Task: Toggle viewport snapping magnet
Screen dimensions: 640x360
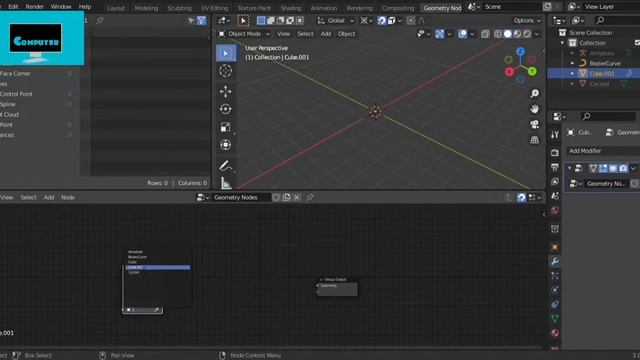Action: click(382, 20)
